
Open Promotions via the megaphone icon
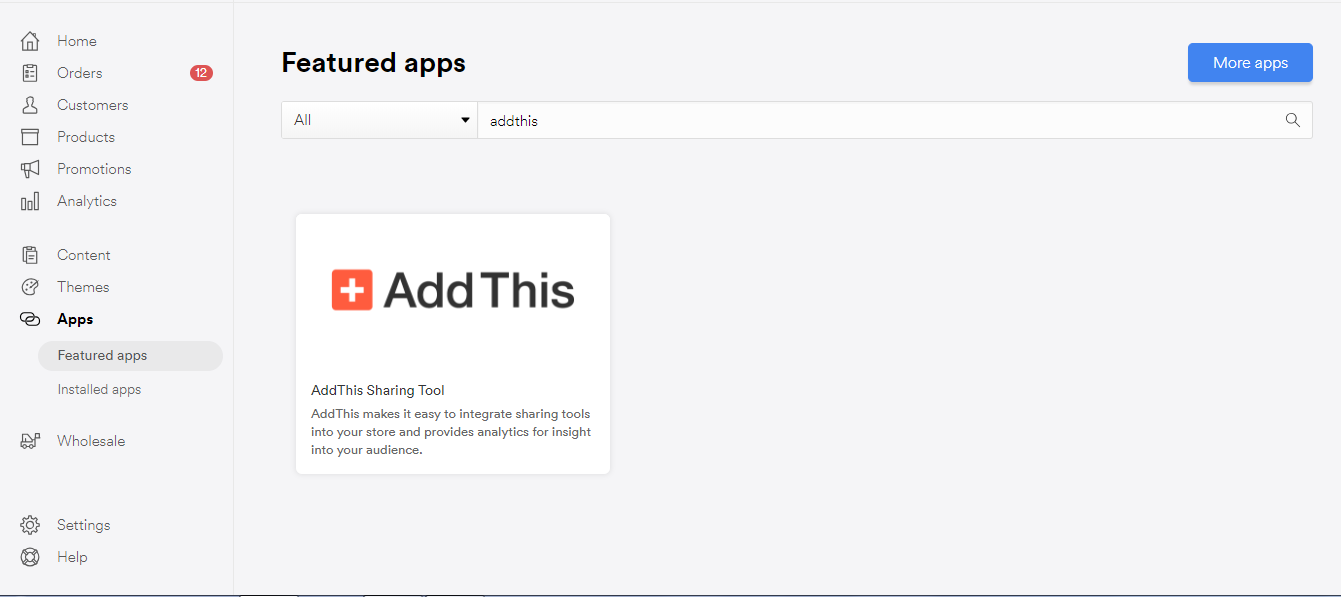coord(30,168)
